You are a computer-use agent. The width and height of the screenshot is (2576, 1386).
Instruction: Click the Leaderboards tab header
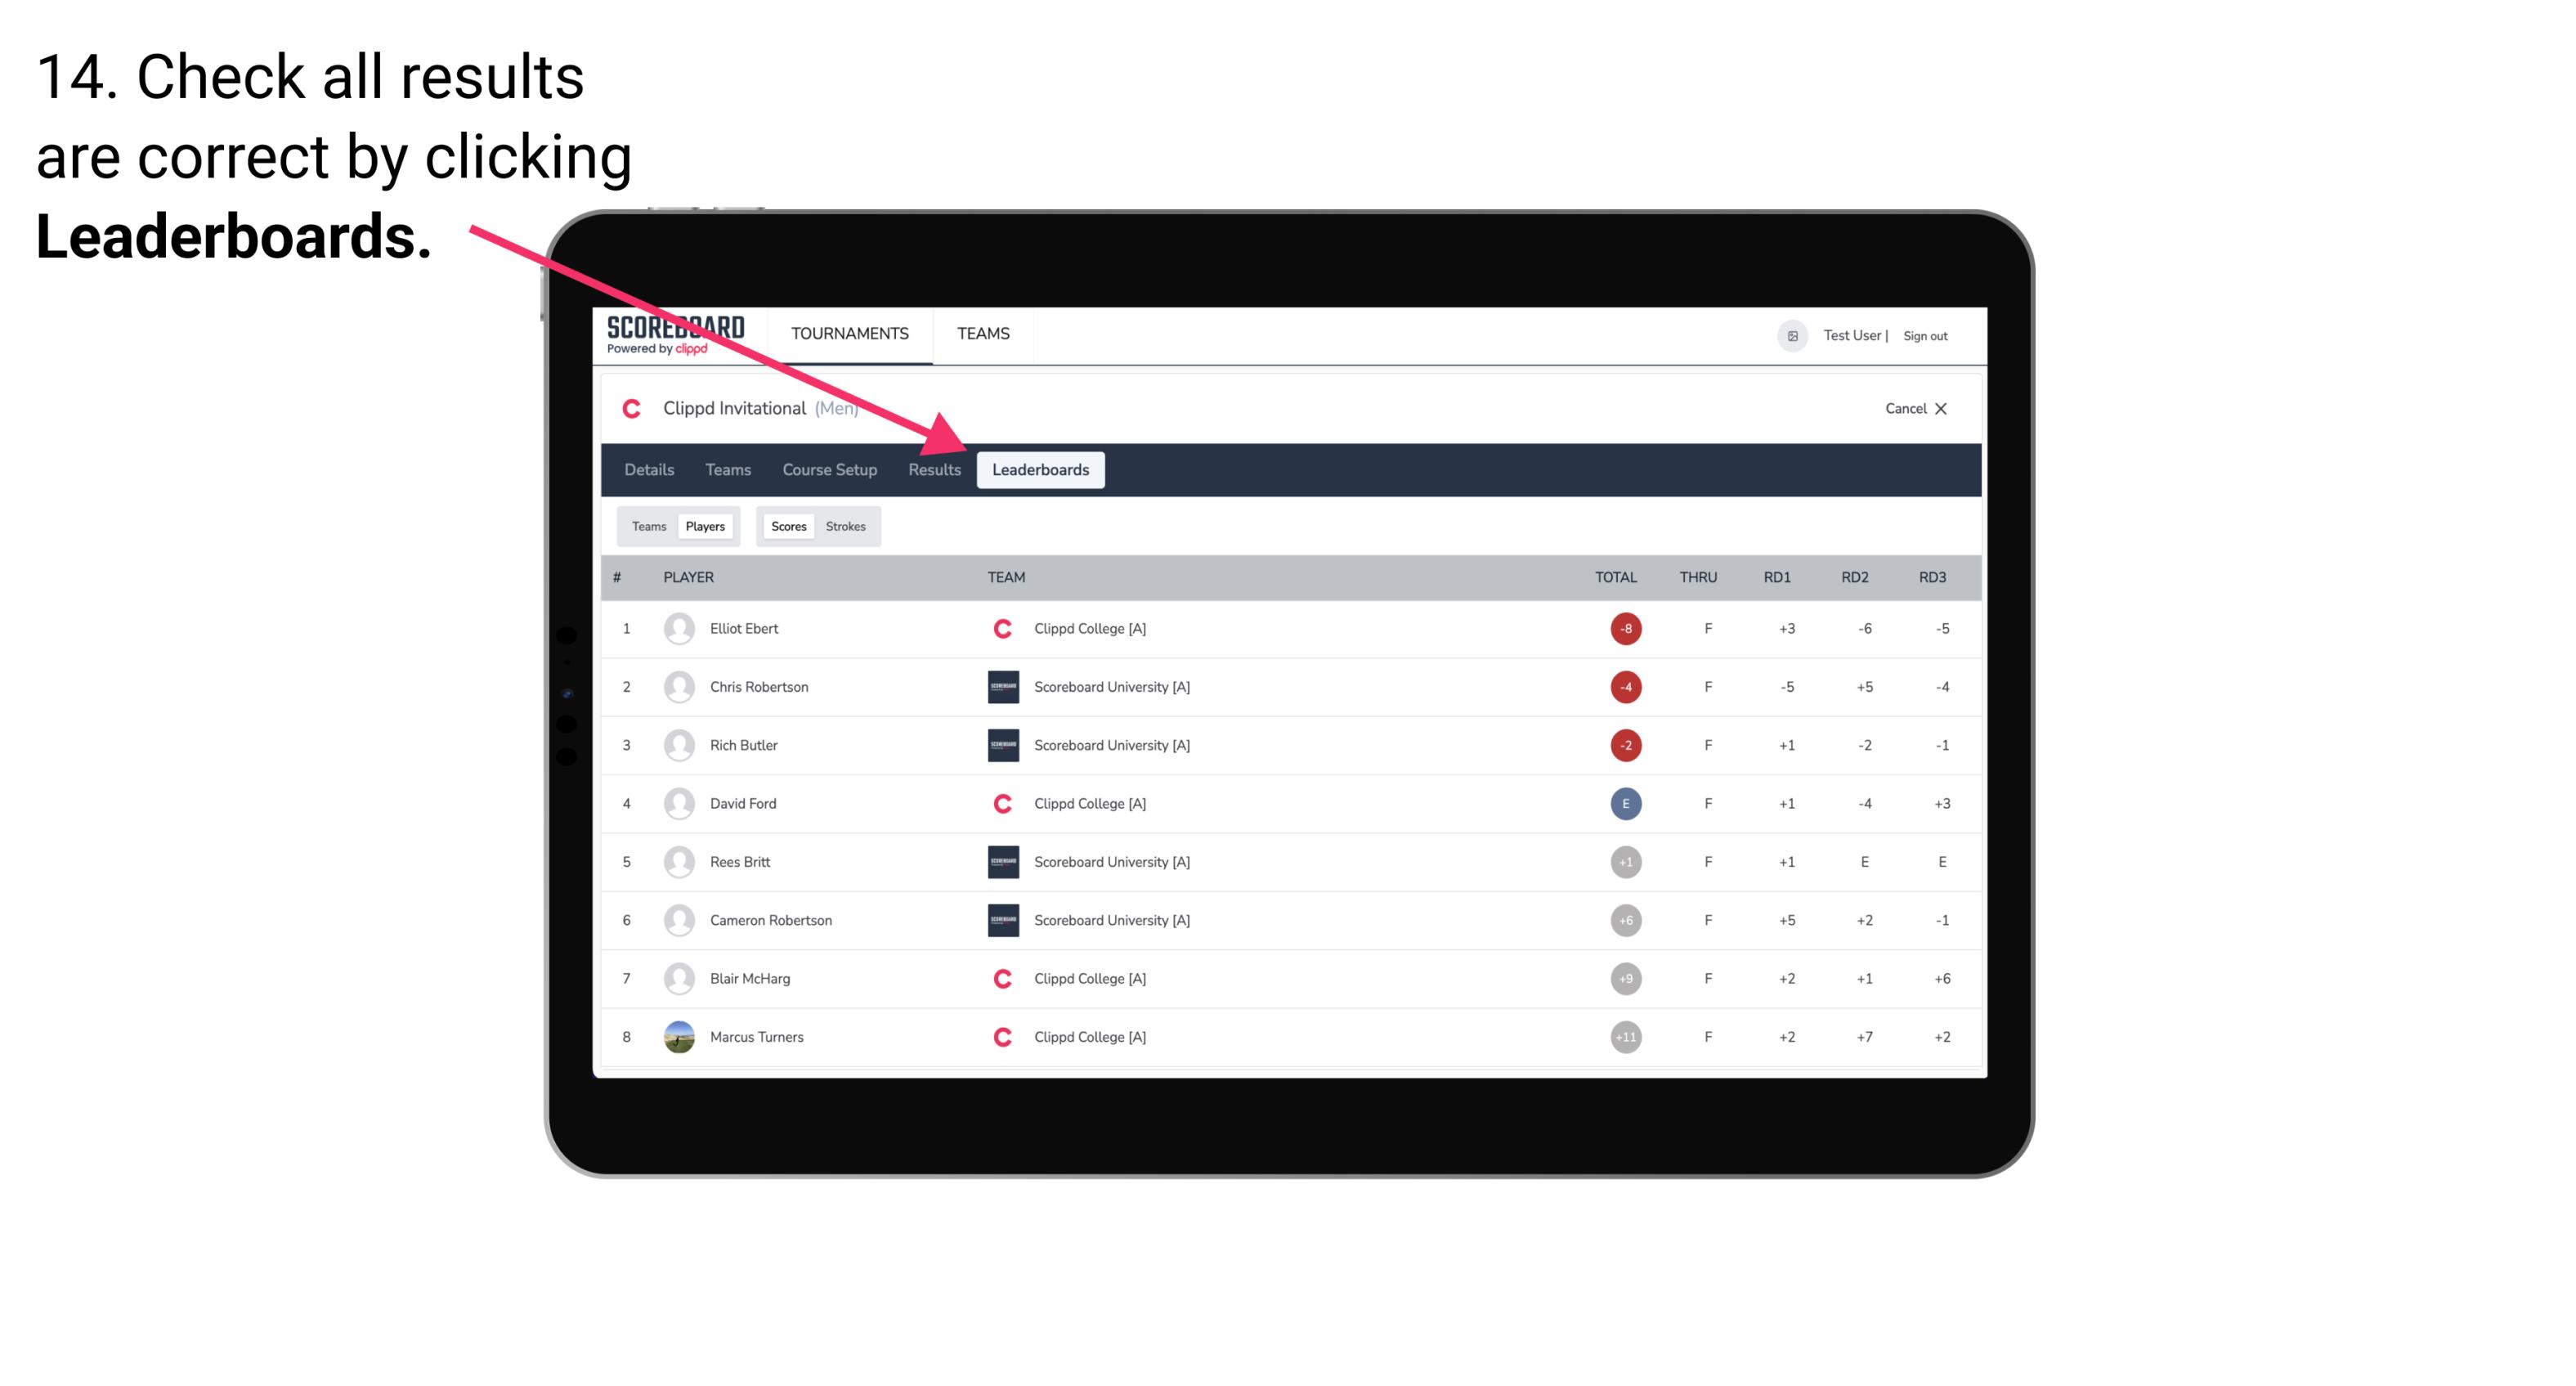click(1044, 471)
